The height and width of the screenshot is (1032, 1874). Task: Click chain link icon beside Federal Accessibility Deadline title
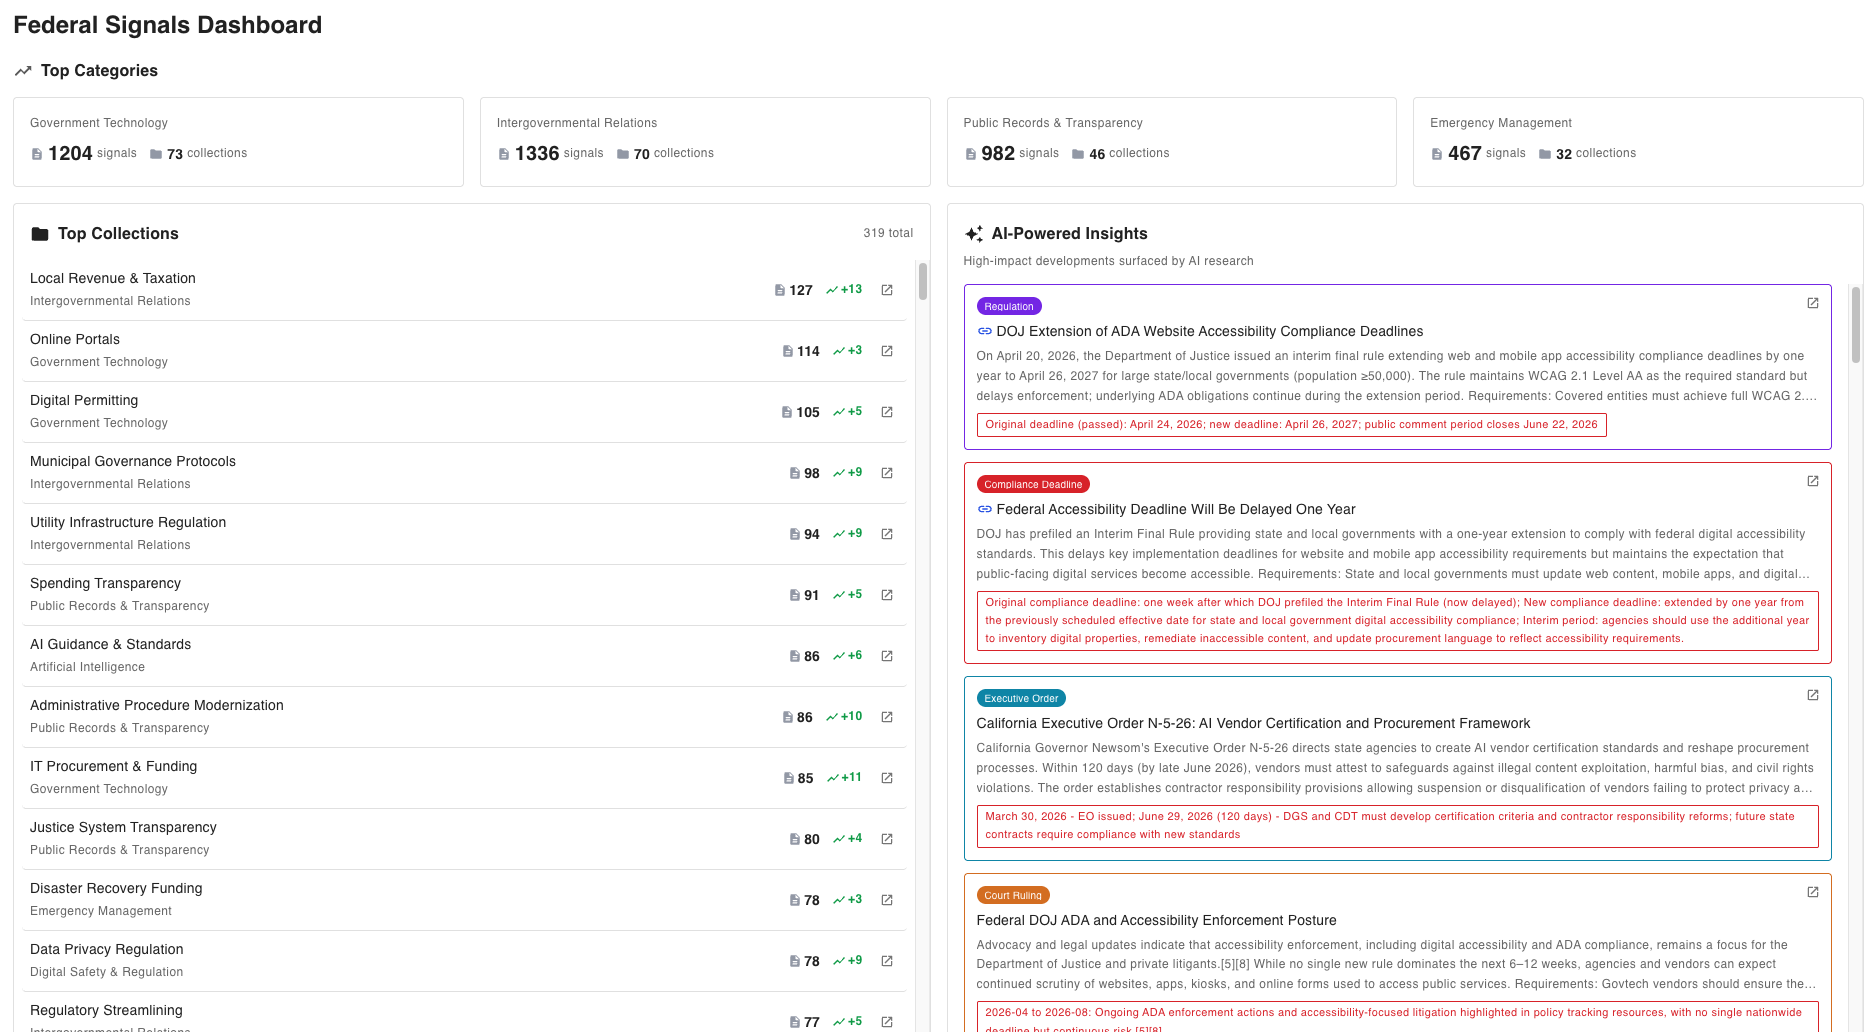coord(985,509)
